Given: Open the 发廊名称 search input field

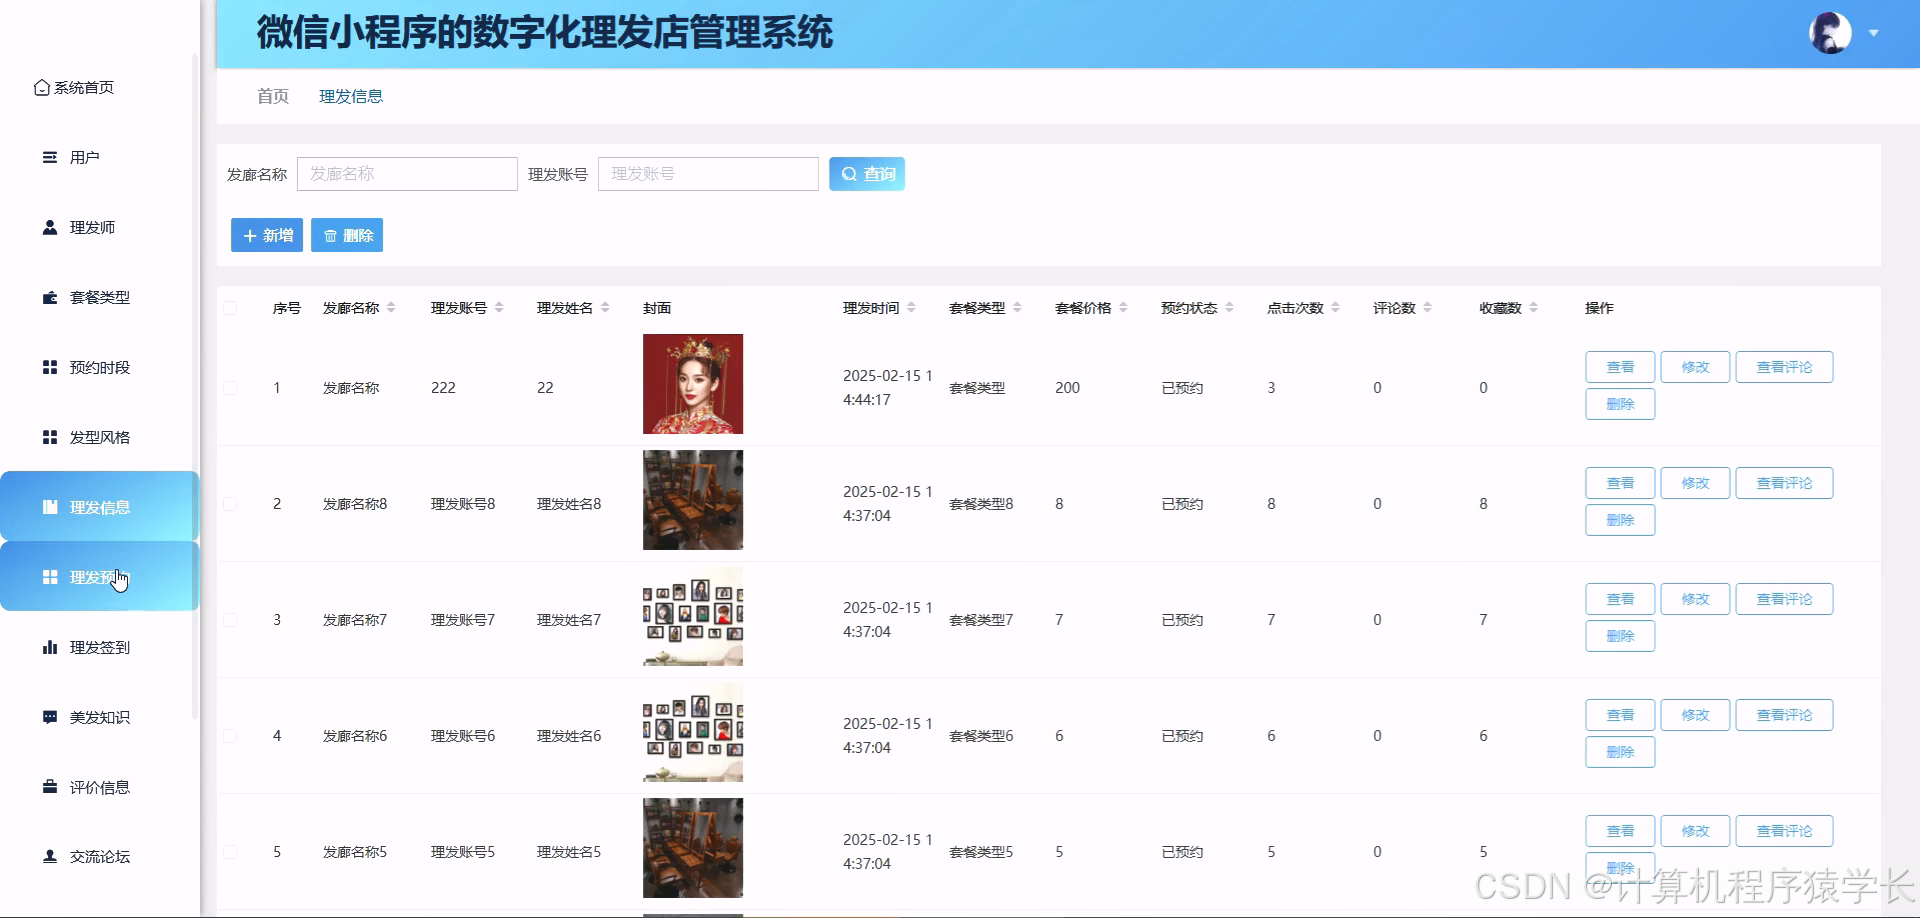Looking at the screenshot, I should 407,173.
